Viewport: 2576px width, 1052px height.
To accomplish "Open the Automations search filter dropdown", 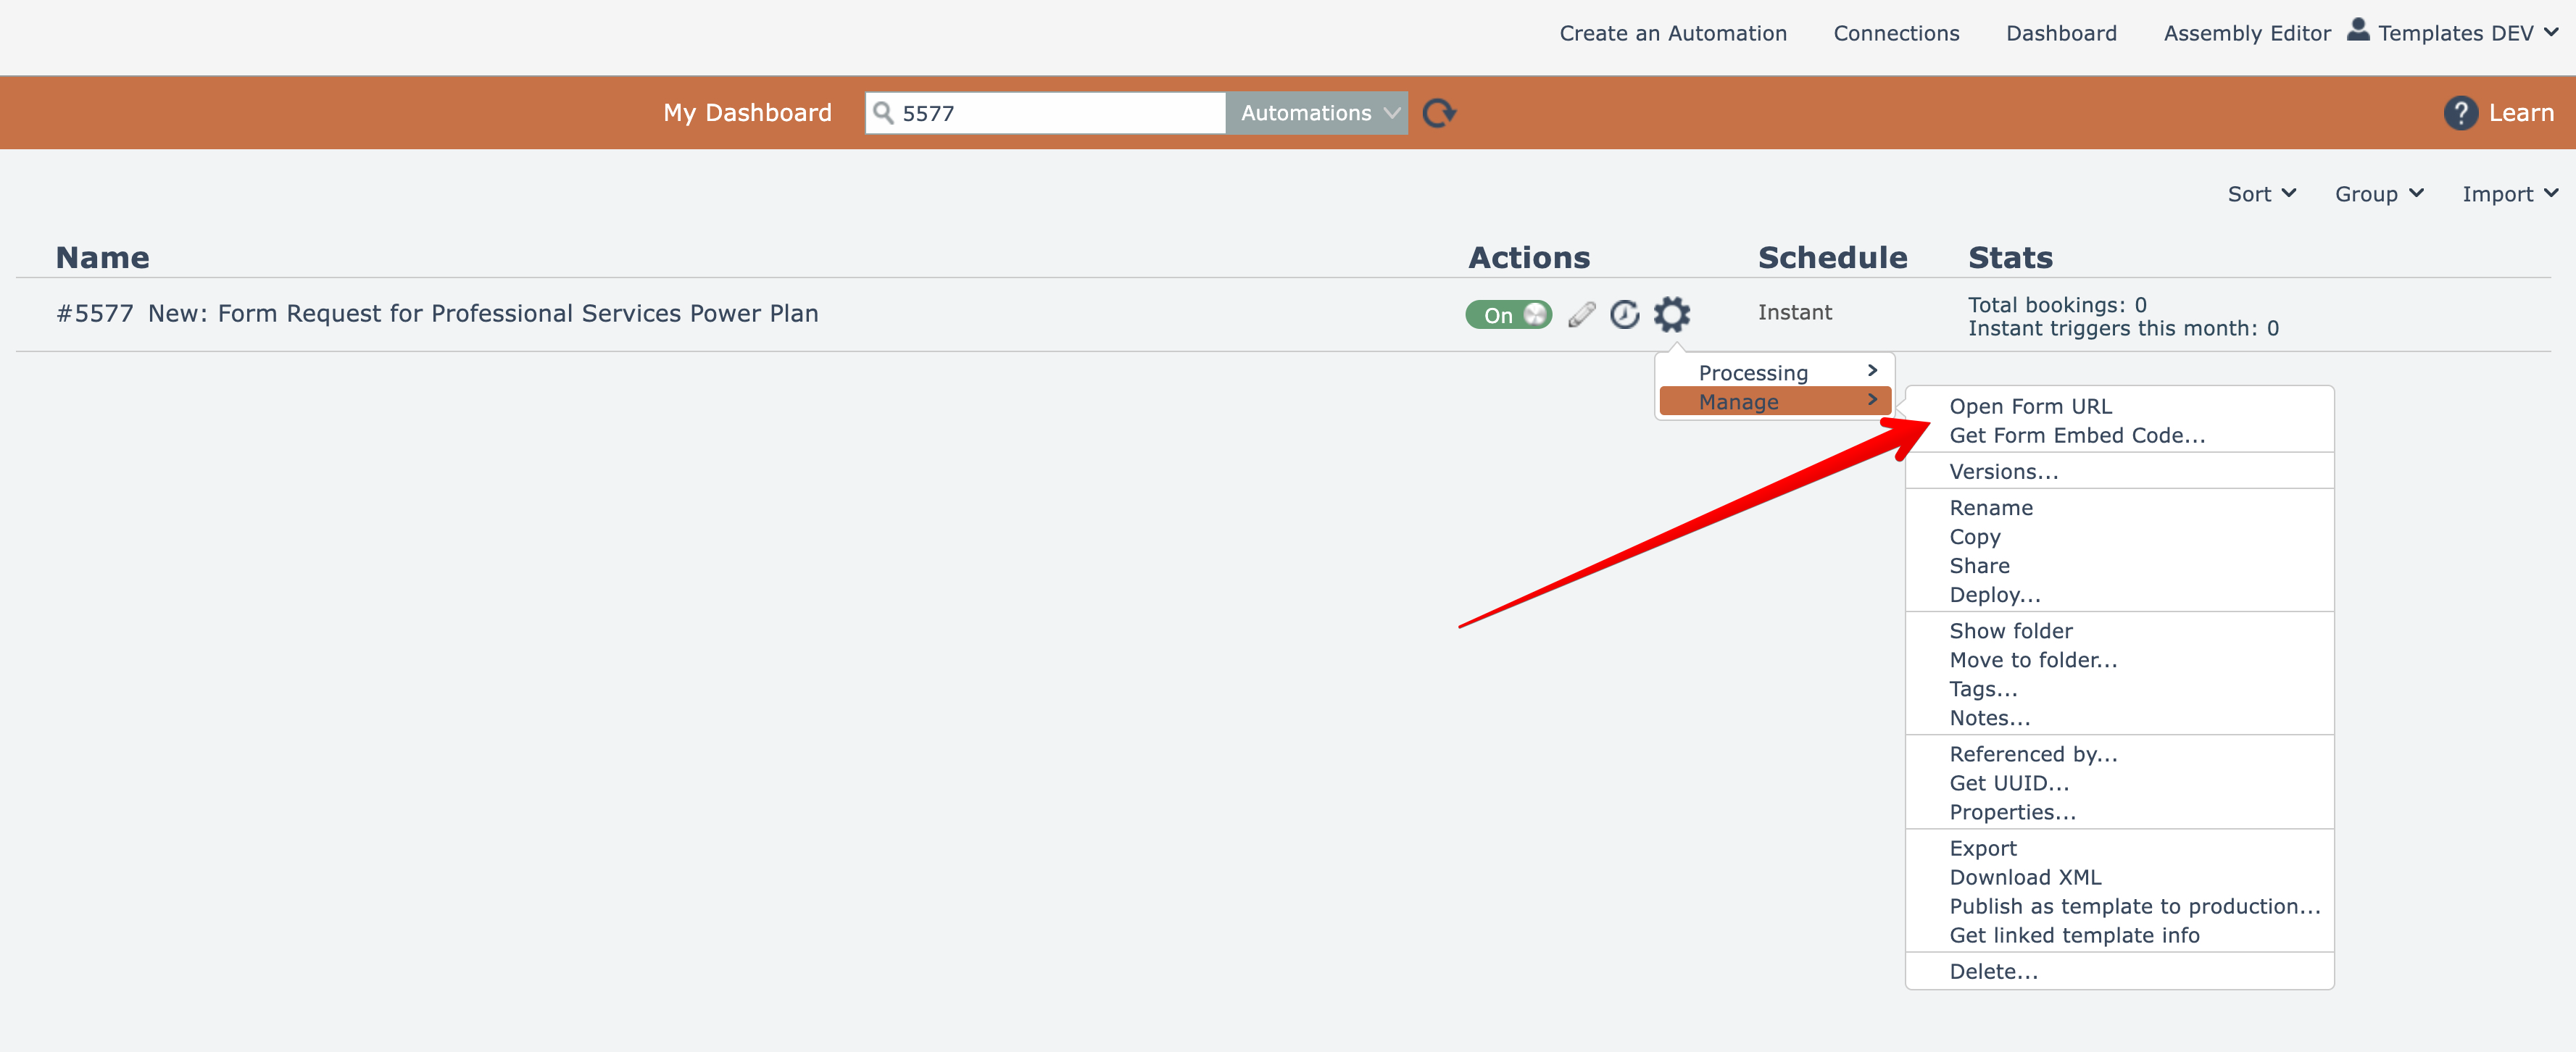I will tap(1317, 113).
